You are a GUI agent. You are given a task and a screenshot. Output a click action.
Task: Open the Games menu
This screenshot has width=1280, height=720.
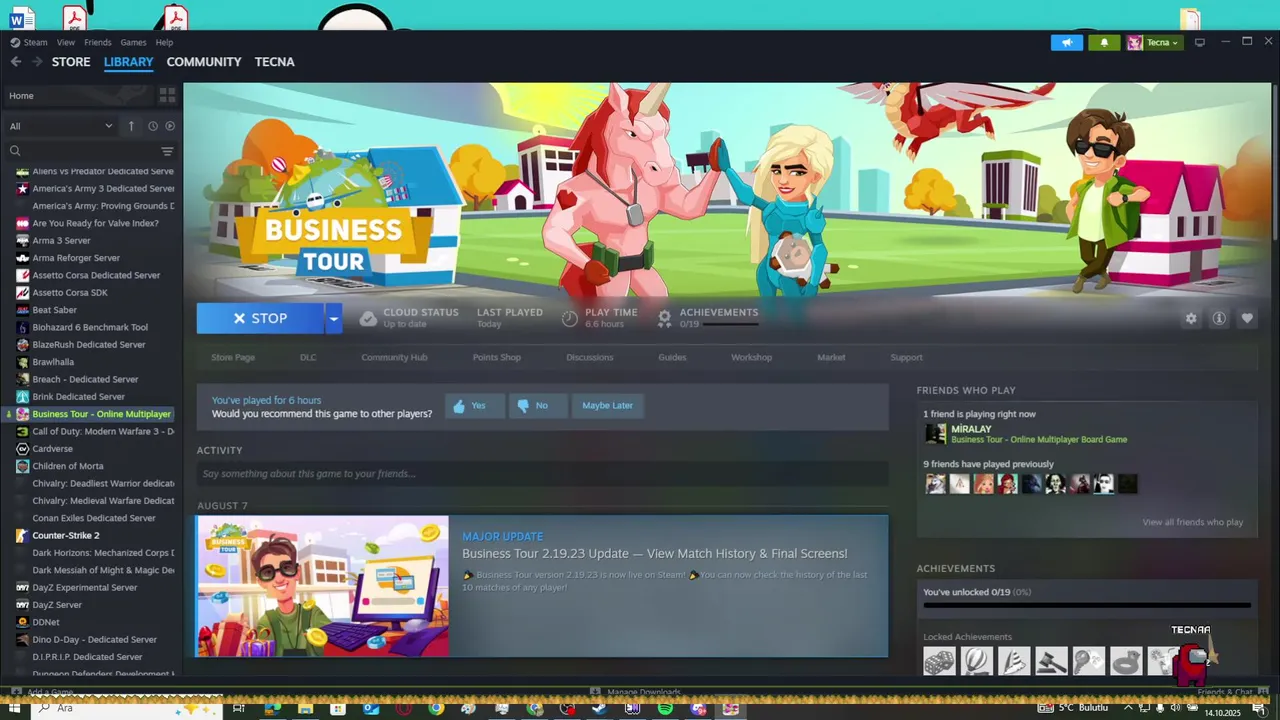[133, 42]
